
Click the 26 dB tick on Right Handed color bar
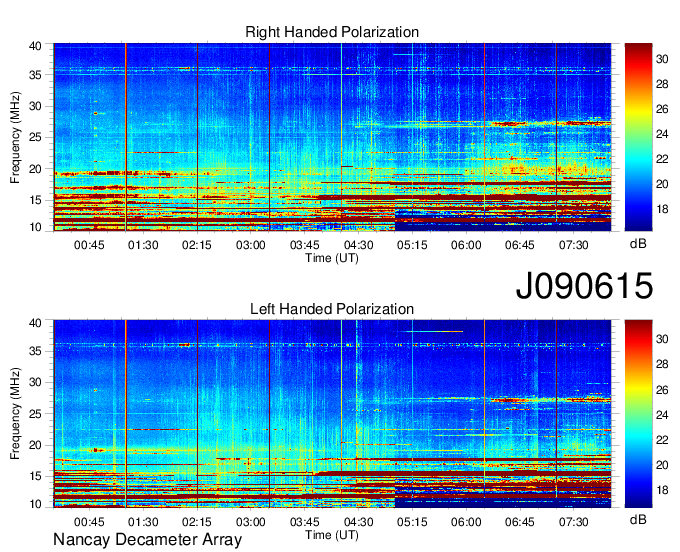pyautogui.click(x=662, y=109)
